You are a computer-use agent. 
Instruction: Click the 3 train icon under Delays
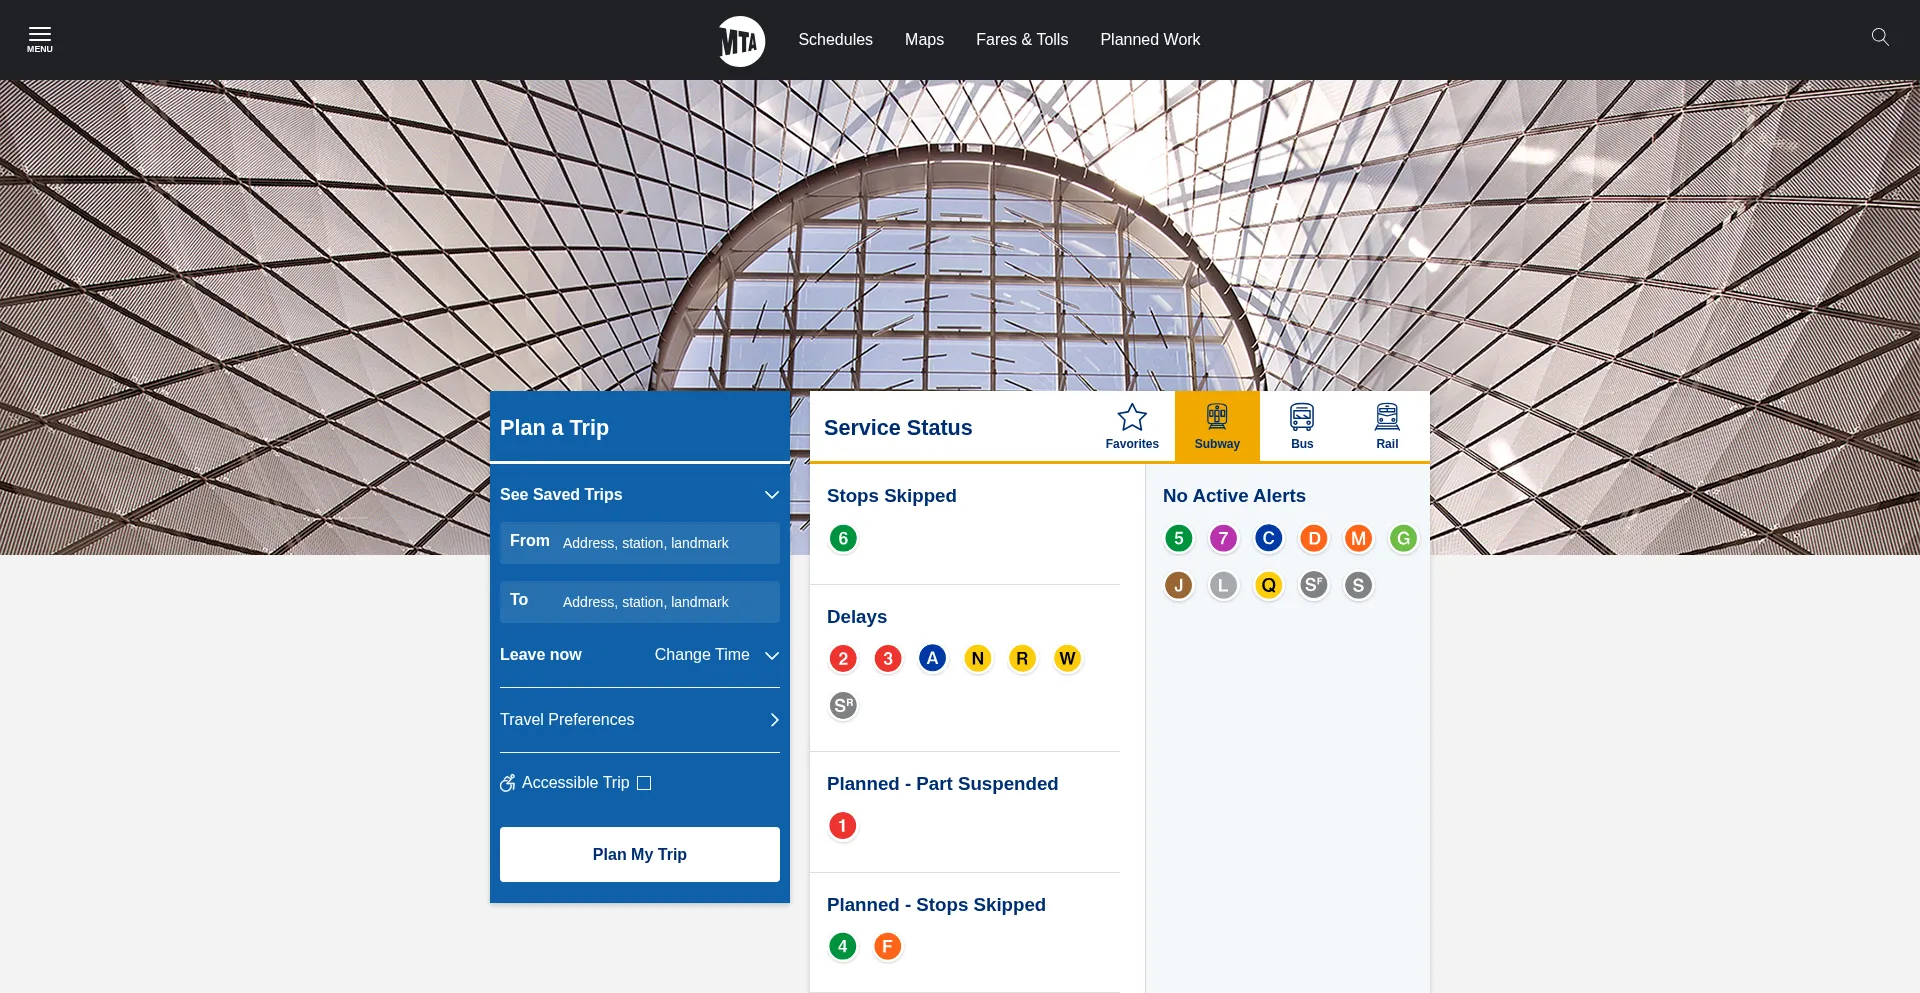(888, 658)
